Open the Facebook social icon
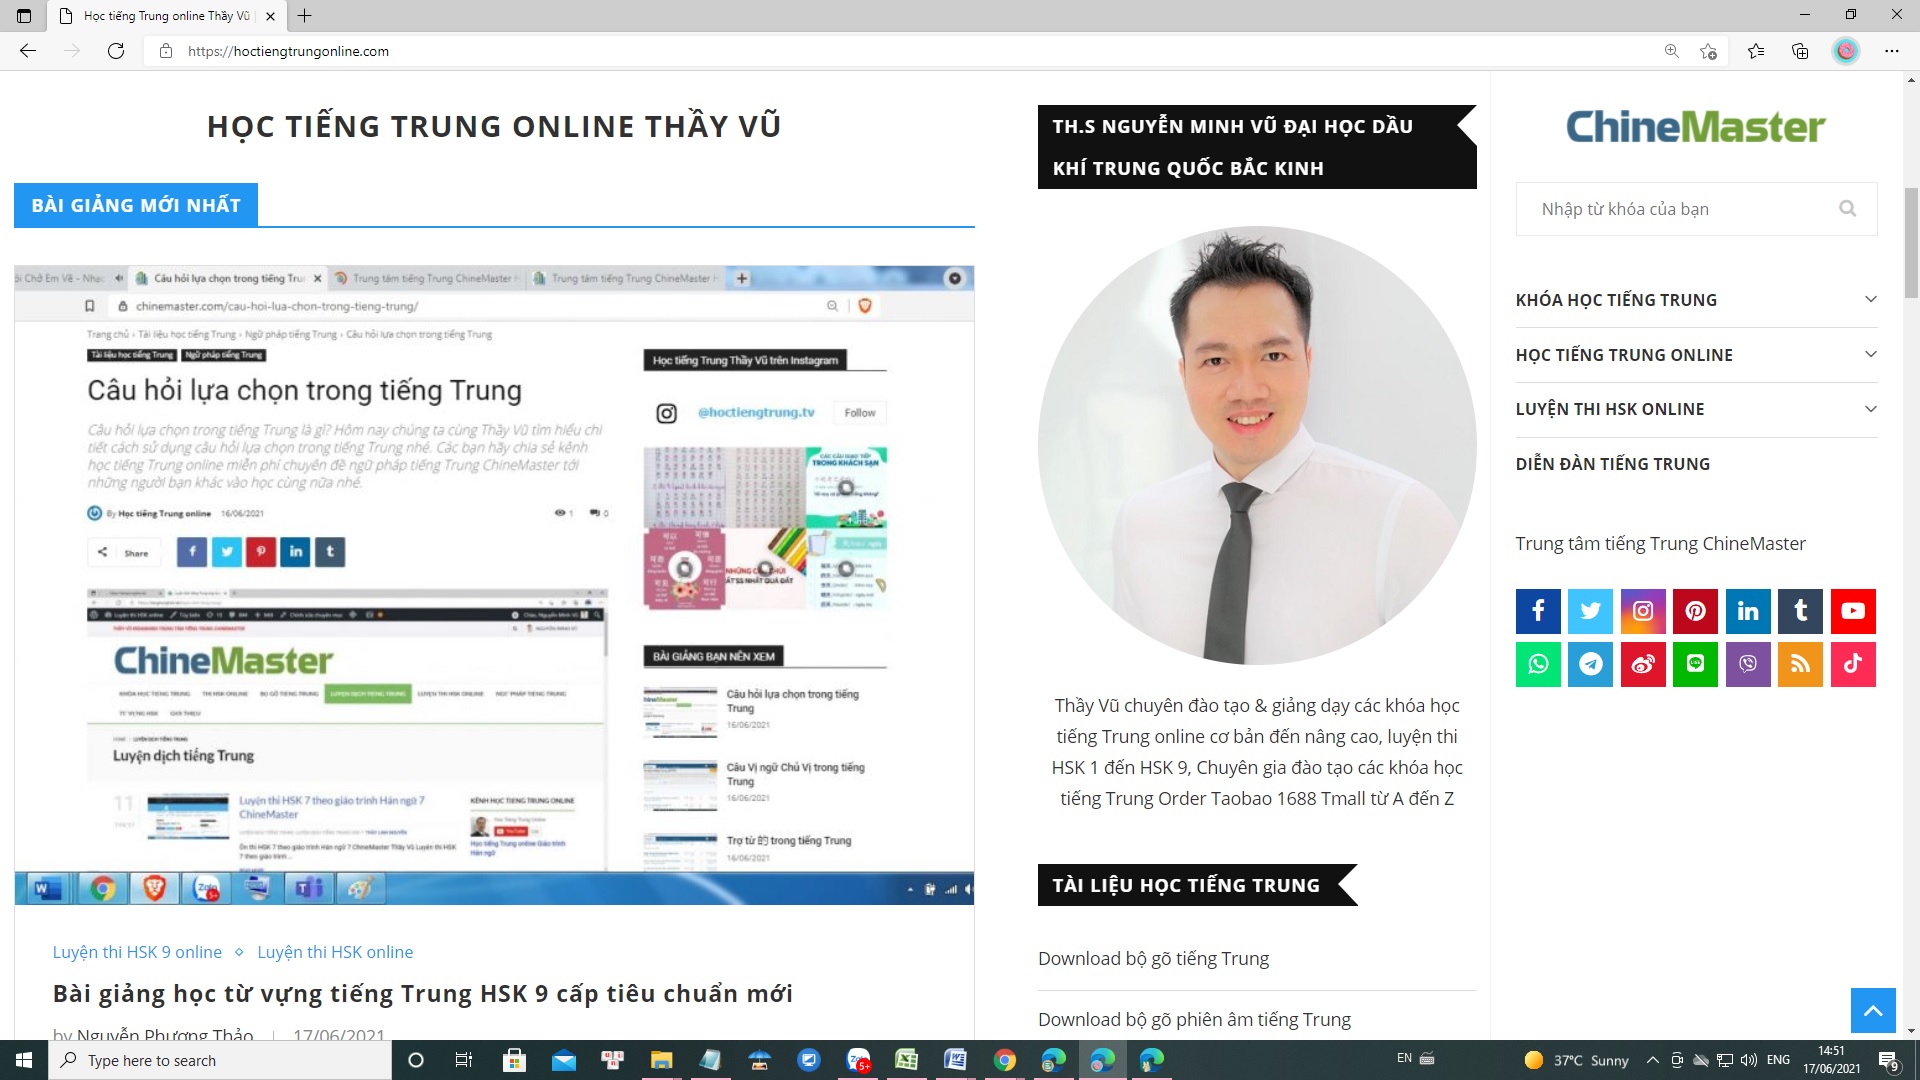The height and width of the screenshot is (1080, 1920). (1538, 611)
